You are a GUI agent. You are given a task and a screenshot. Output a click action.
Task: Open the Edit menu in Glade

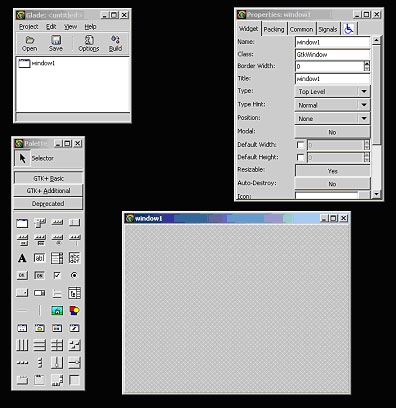51,27
